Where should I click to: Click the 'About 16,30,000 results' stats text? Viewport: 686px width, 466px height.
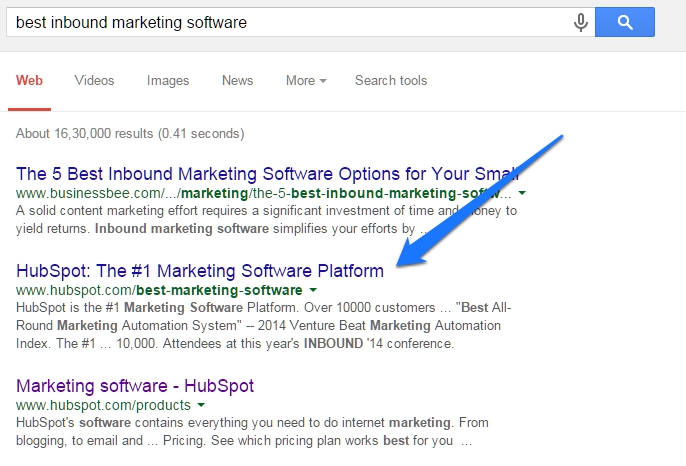130,133
